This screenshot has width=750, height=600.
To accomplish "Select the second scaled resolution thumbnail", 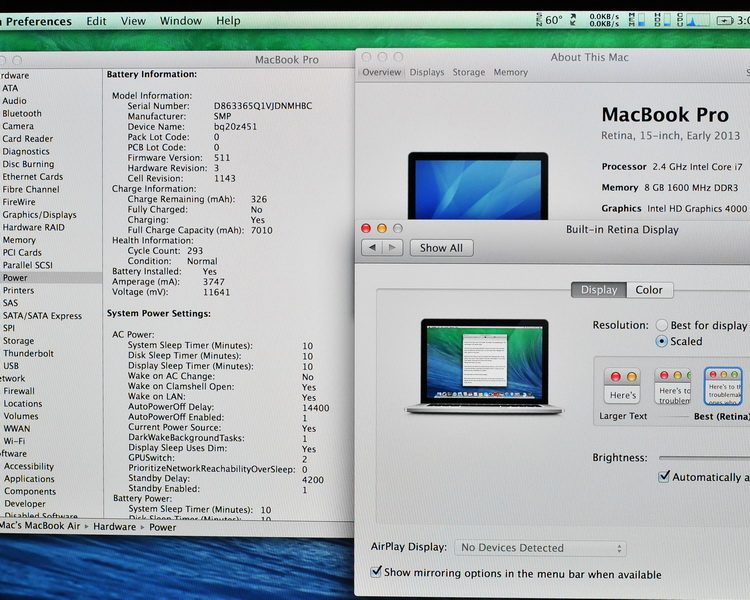I will 673,385.
